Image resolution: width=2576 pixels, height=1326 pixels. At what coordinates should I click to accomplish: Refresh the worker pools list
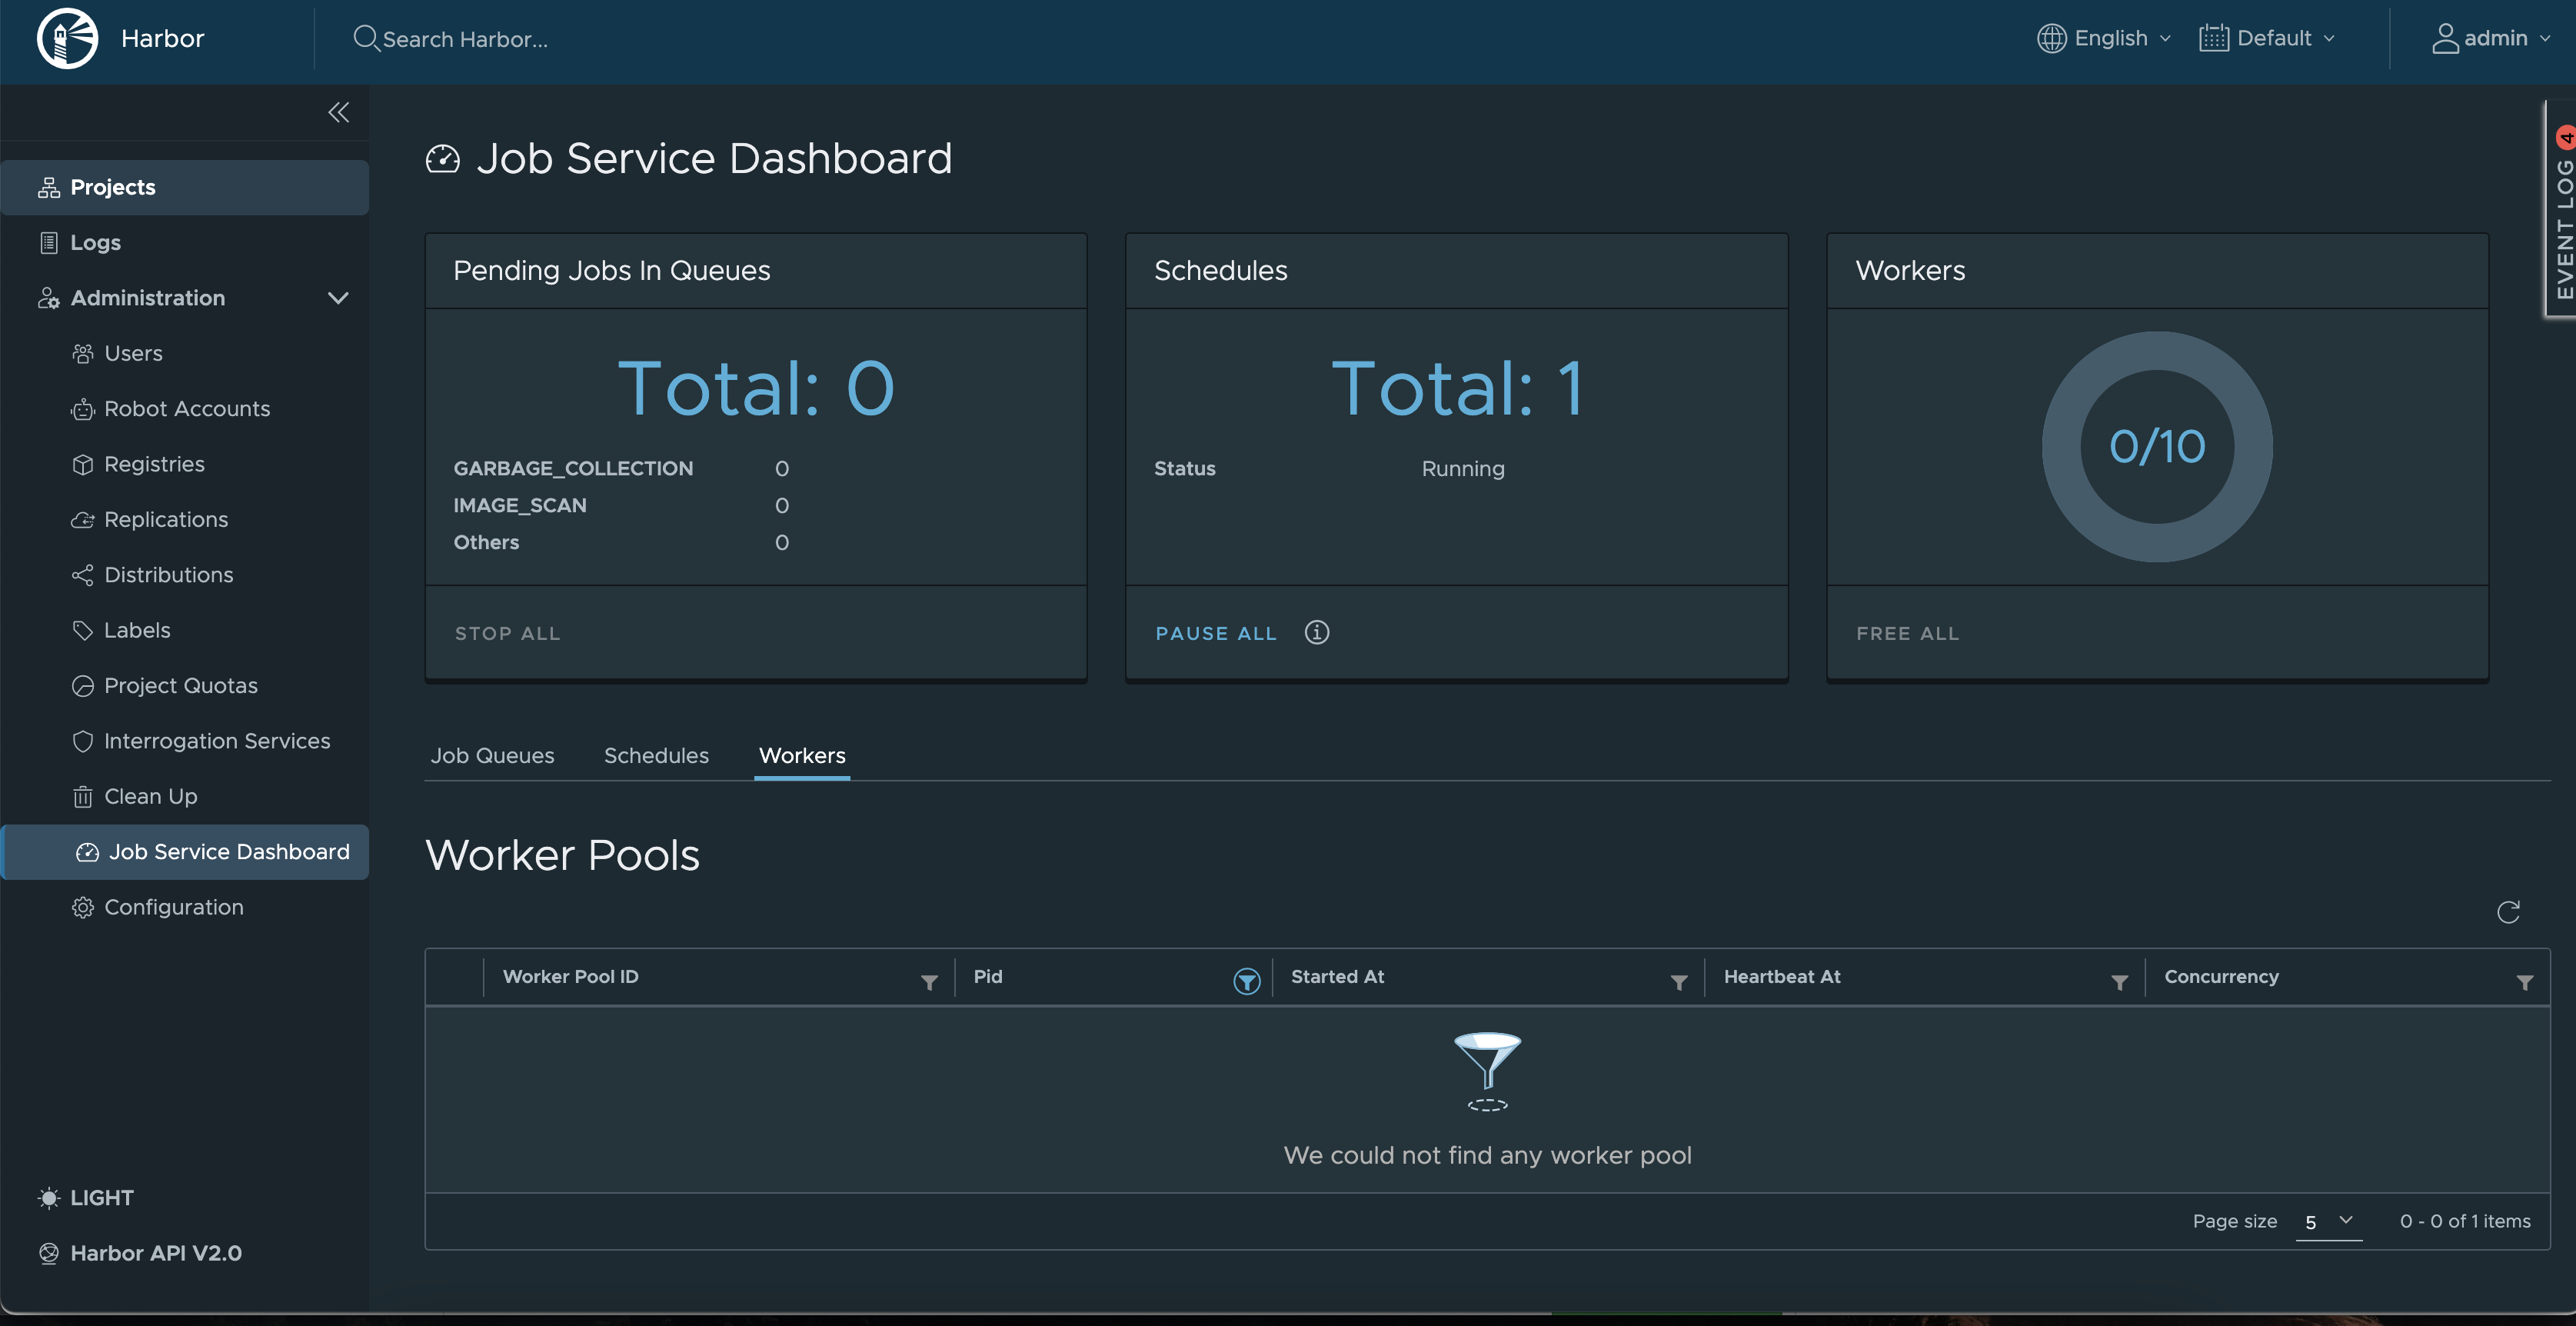tap(2508, 912)
